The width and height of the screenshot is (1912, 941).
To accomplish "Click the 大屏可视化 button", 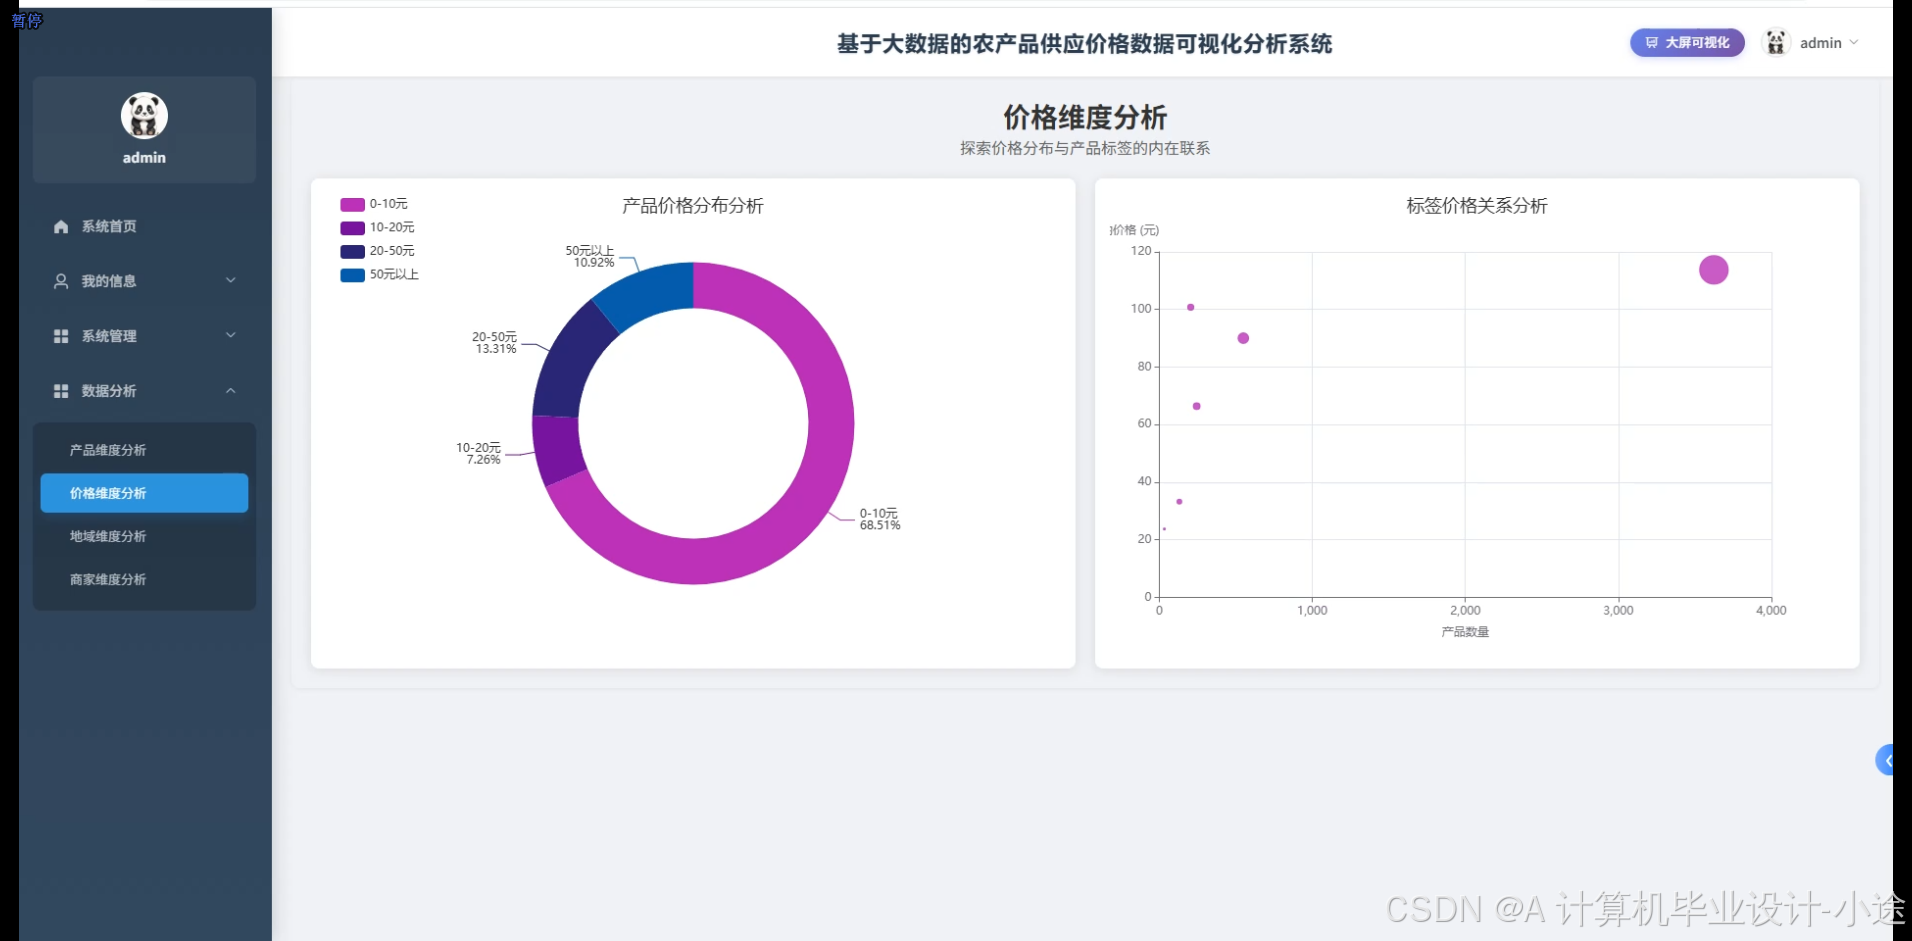I will point(1687,43).
